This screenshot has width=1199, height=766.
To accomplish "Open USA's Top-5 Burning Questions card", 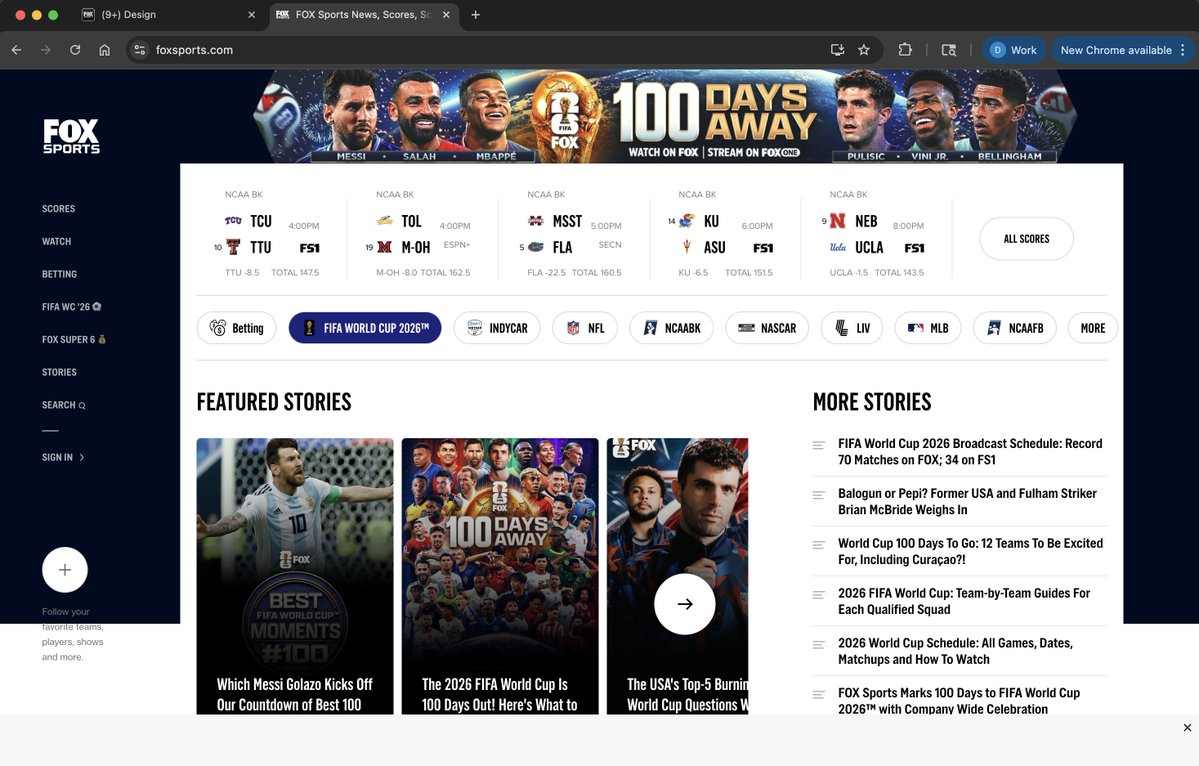I will point(677,576).
